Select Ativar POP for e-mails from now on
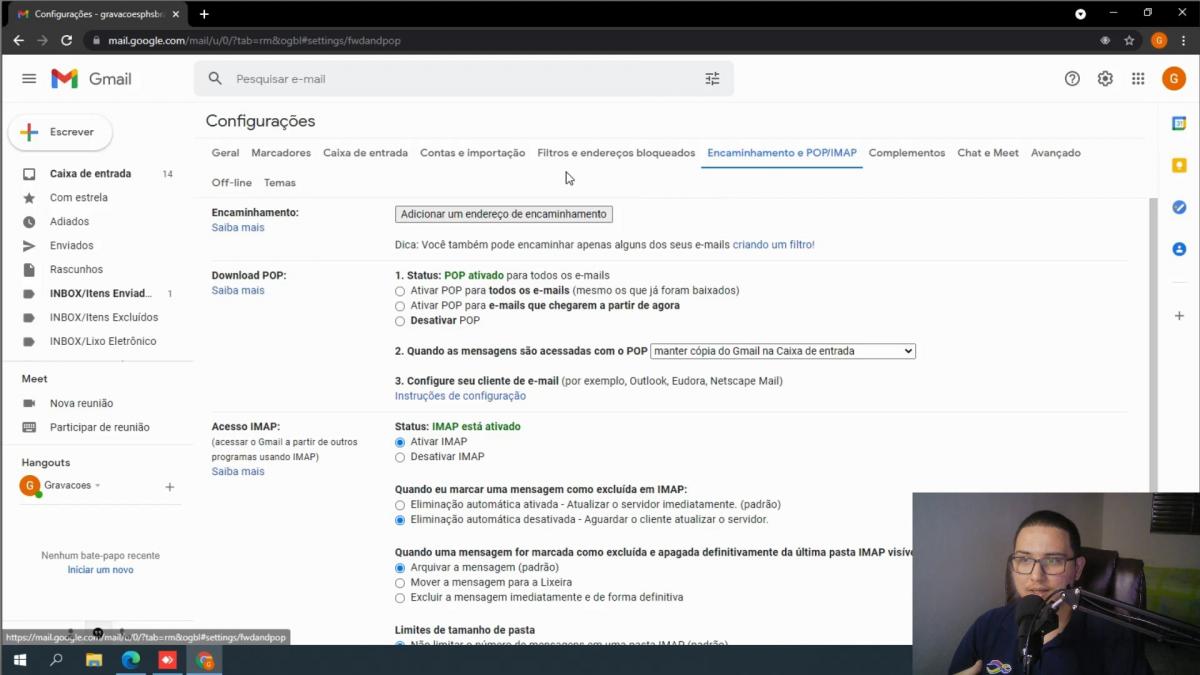Screen dimensions: 1200x675 [400, 306]
